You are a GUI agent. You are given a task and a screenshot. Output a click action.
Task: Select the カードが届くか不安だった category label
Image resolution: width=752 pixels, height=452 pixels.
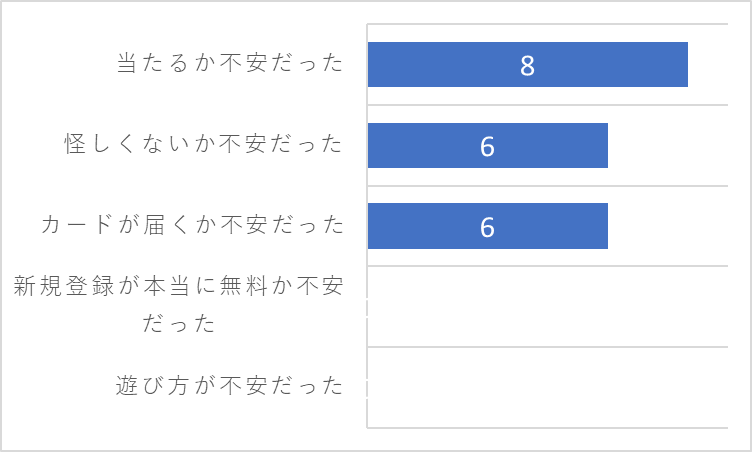(x=193, y=224)
